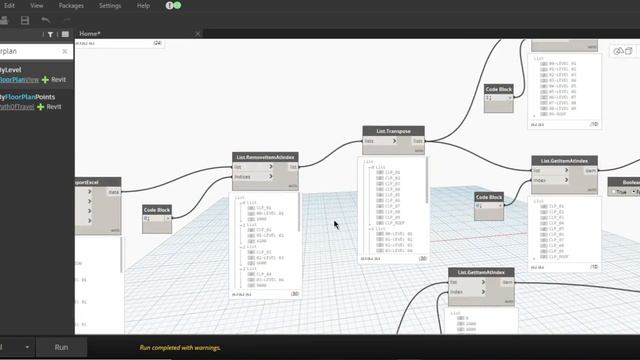Click lists output port of List.Transpose

tap(418, 141)
